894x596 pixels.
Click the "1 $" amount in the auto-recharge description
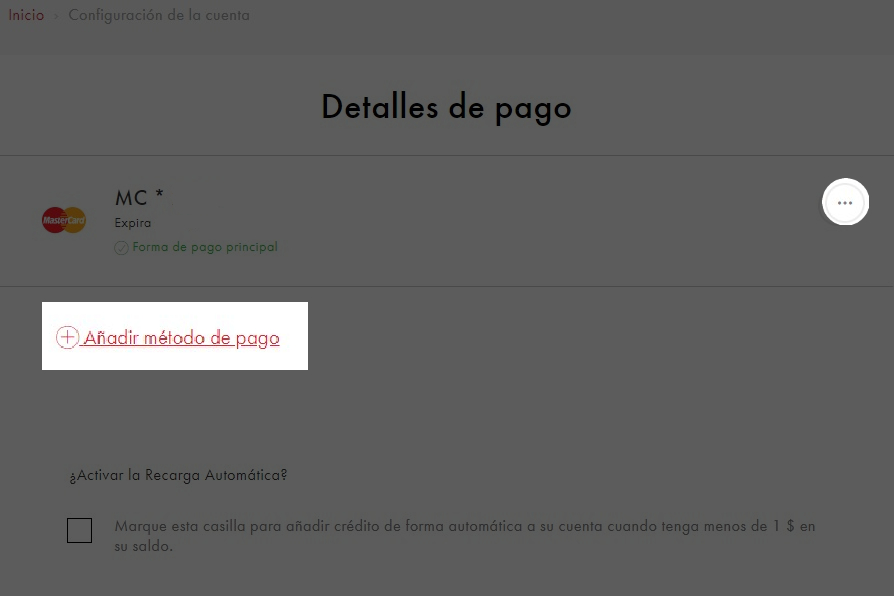783,526
